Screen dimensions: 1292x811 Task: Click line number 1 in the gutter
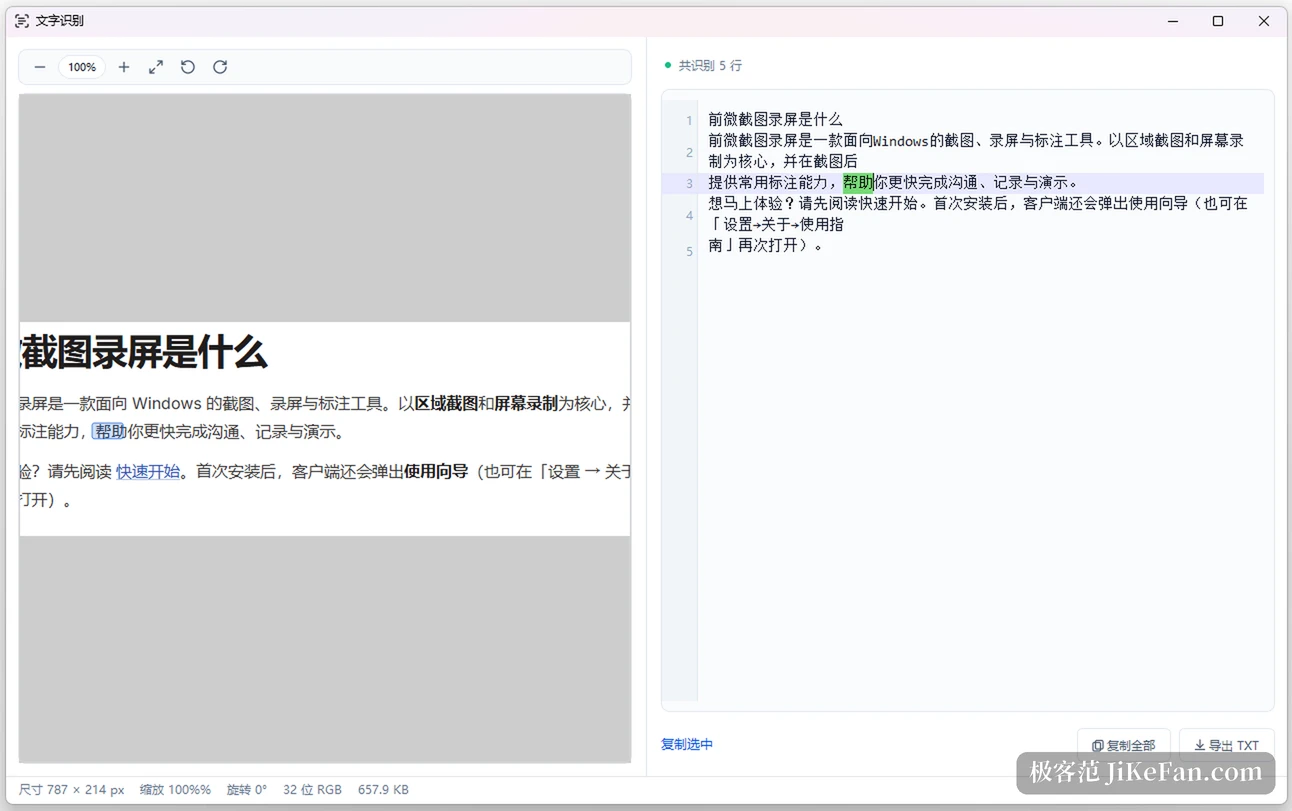pos(689,121)
